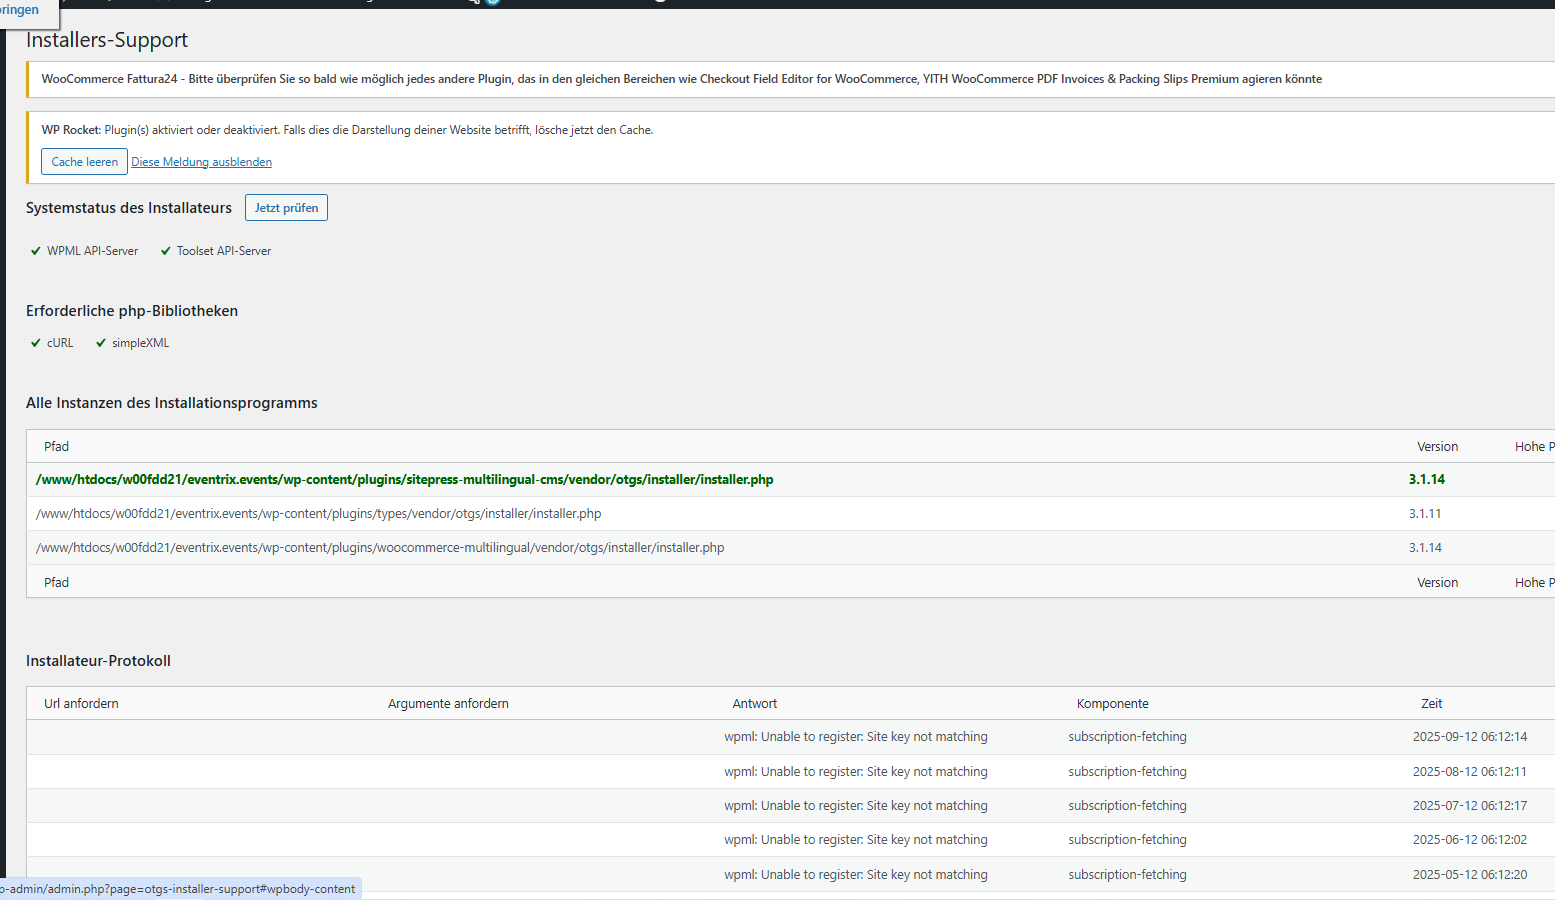This screenshot has width=1555, height=900.
Task: Click the simpleXML library label
Action: click(140, 343)
